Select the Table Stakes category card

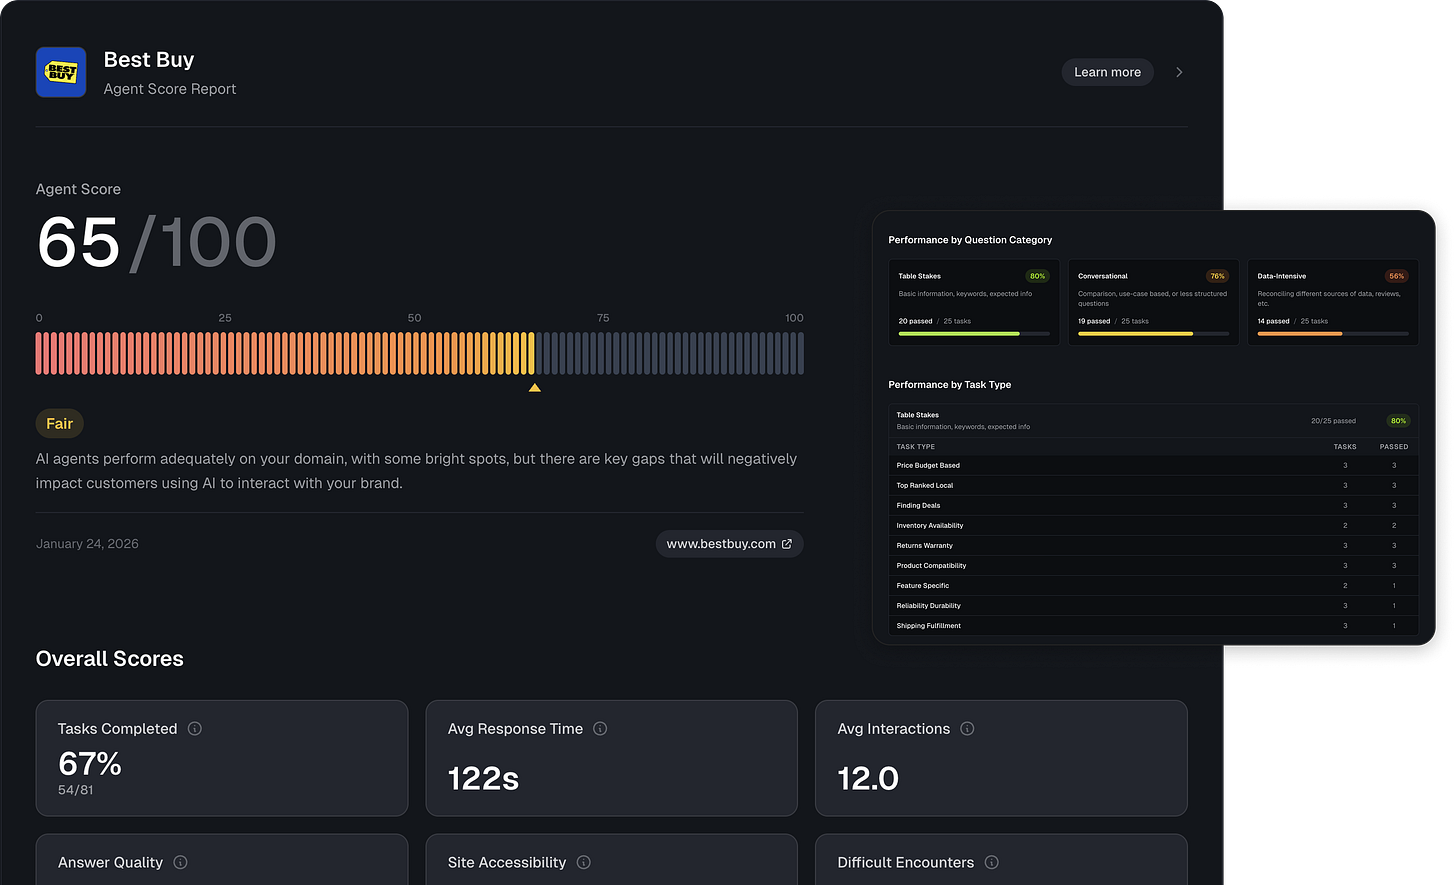(974, 303)
